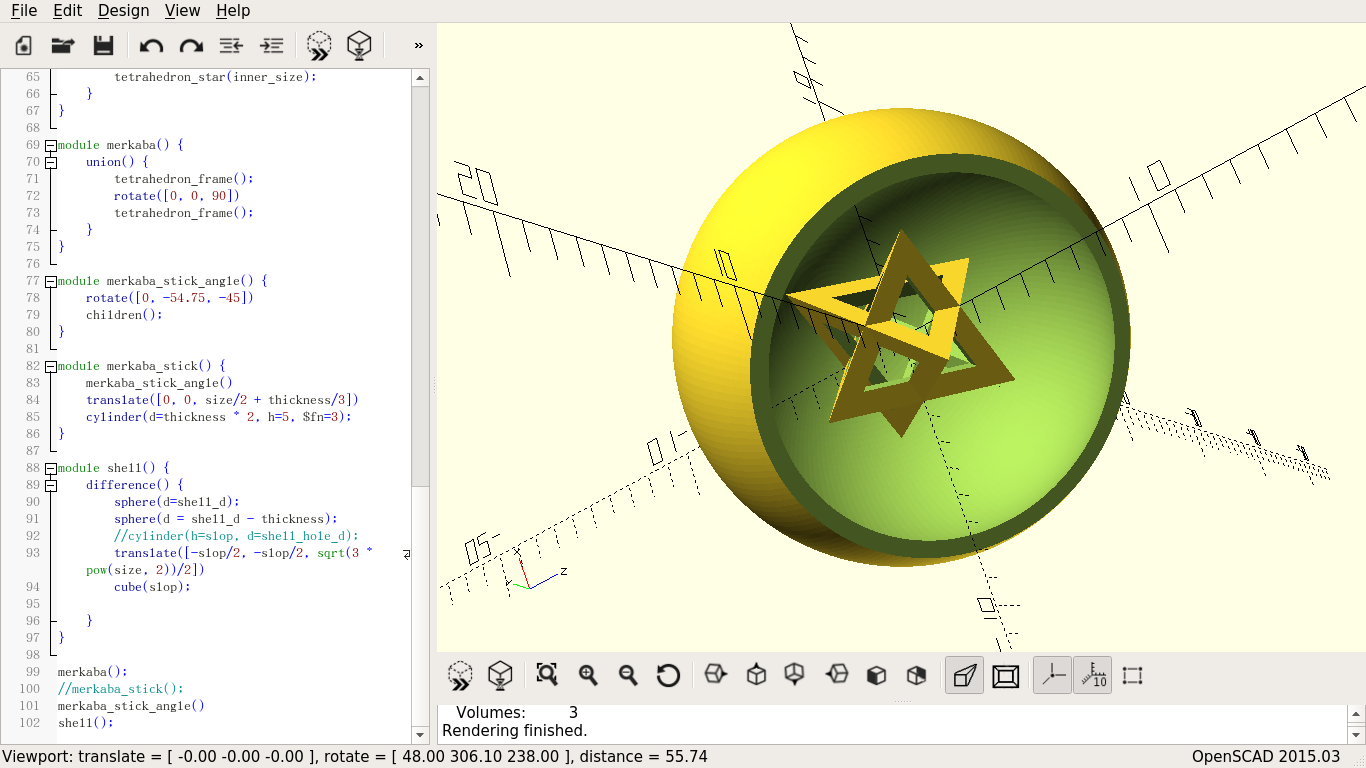Click the View All zoom icon
Image resolution: width=1366 pixels, height=768 pixels.
[x=547, y=675]
